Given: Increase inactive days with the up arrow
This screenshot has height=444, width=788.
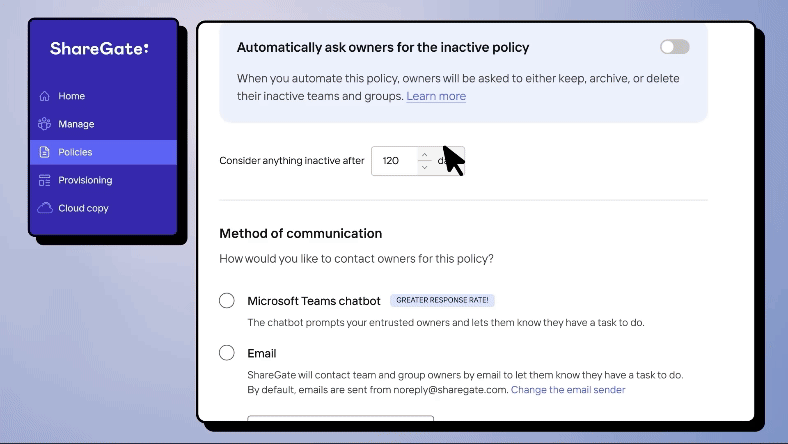Looking at the screenshot, I should pos(425,154).
